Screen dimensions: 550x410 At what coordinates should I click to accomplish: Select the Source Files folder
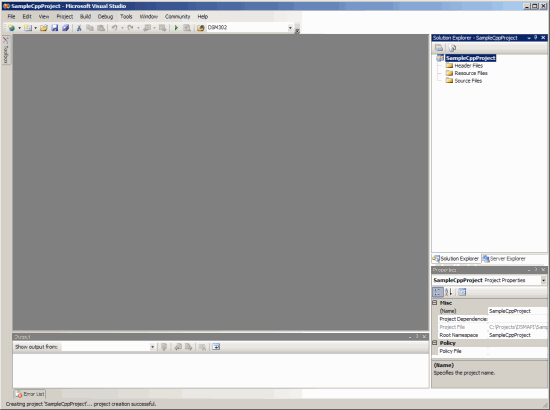[468, 81]
